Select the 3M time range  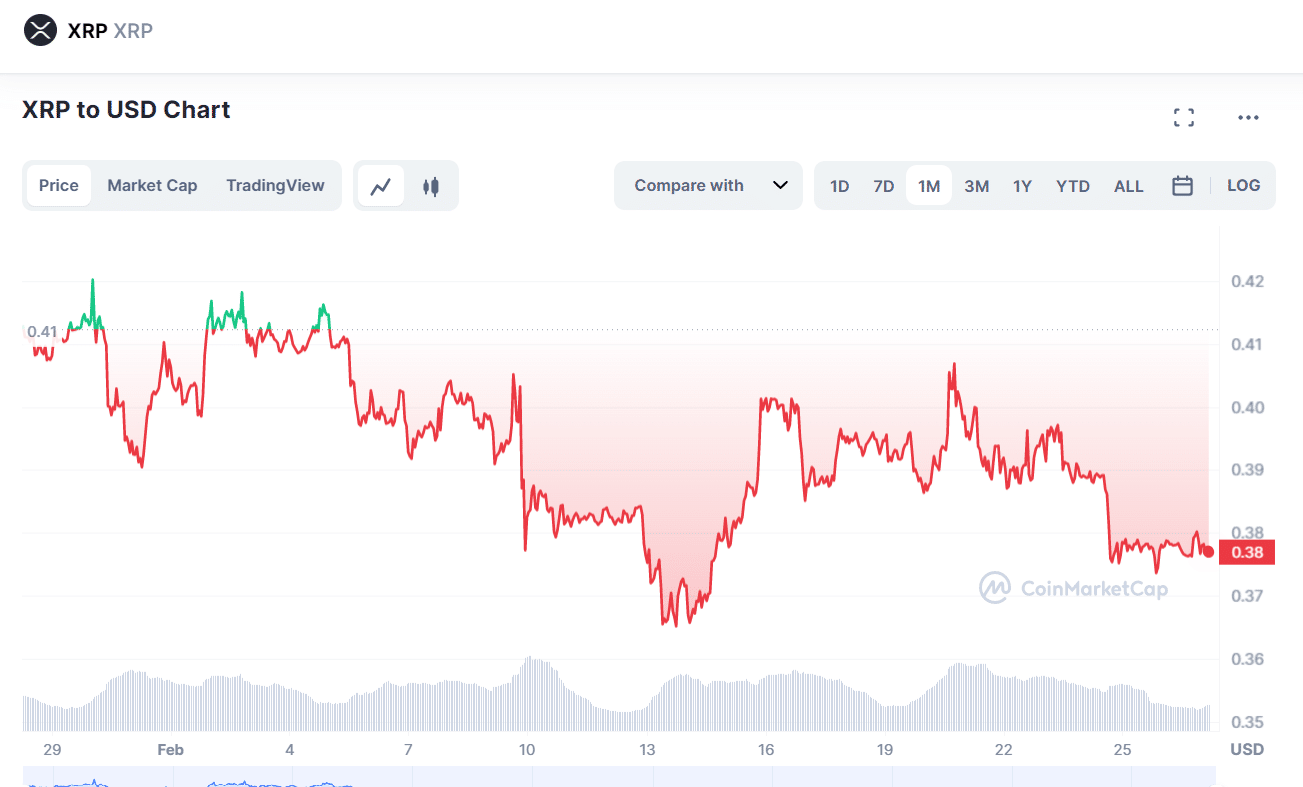point(977,186)
